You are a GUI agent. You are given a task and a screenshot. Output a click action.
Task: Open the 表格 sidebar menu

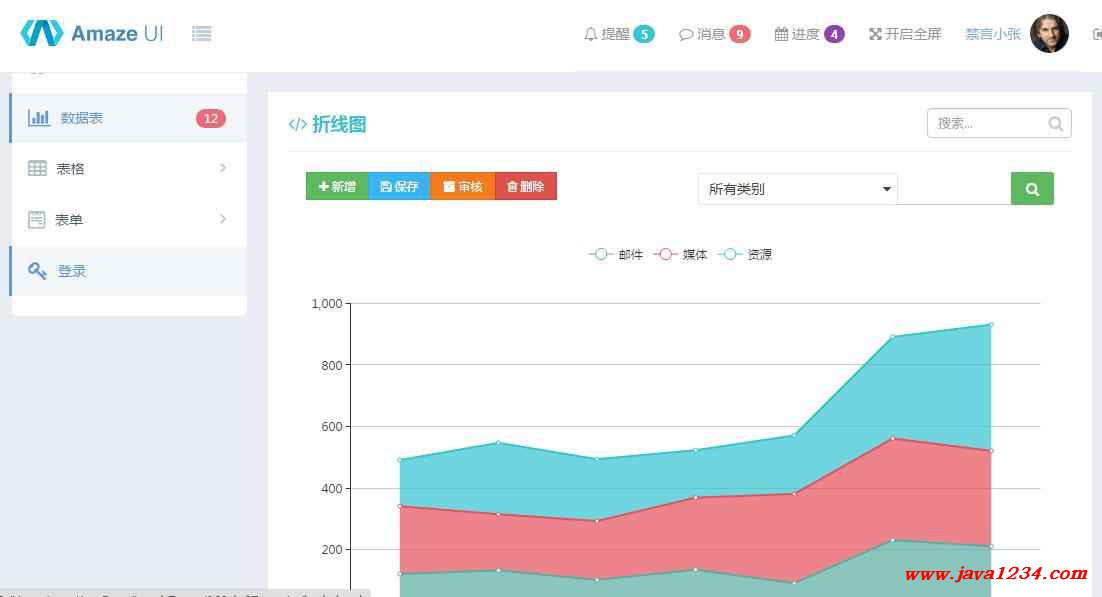tap(129, 168)
